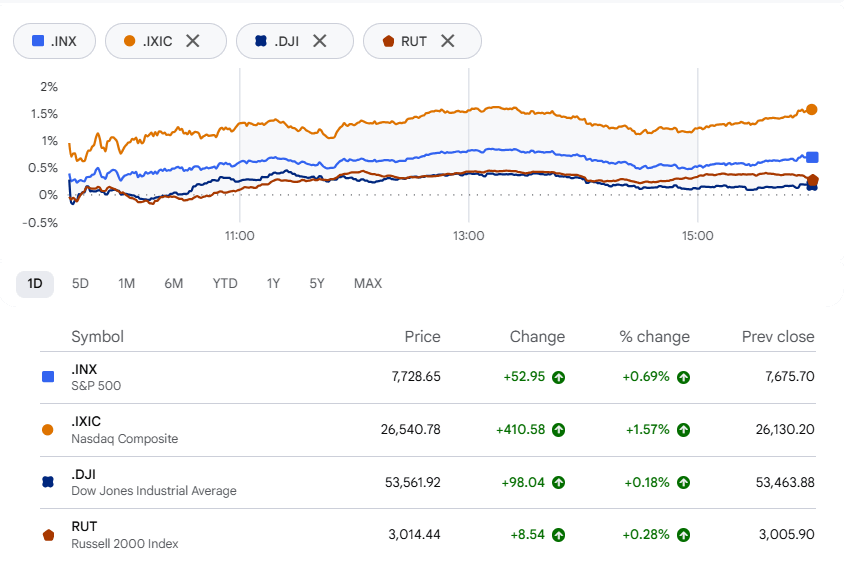
Task: Click green up arrow next to +1.57%
Action: (683, 430)
